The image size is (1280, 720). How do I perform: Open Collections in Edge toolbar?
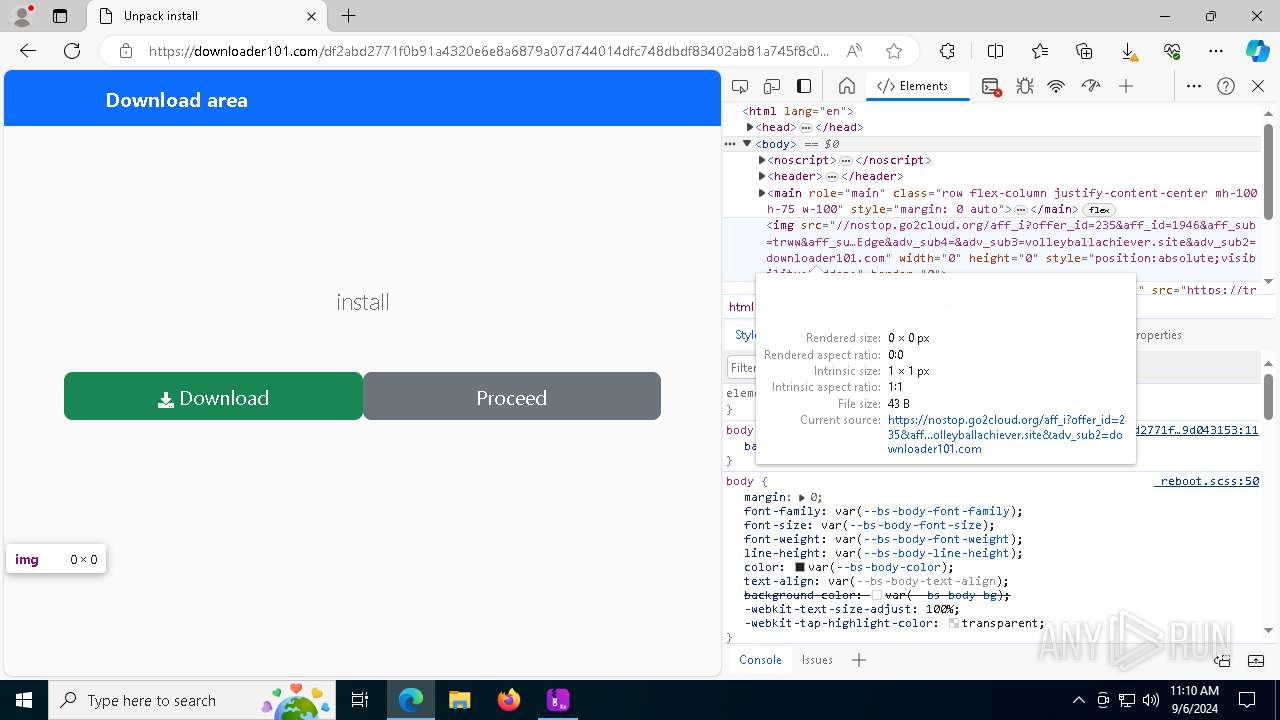click(1084, 51)
